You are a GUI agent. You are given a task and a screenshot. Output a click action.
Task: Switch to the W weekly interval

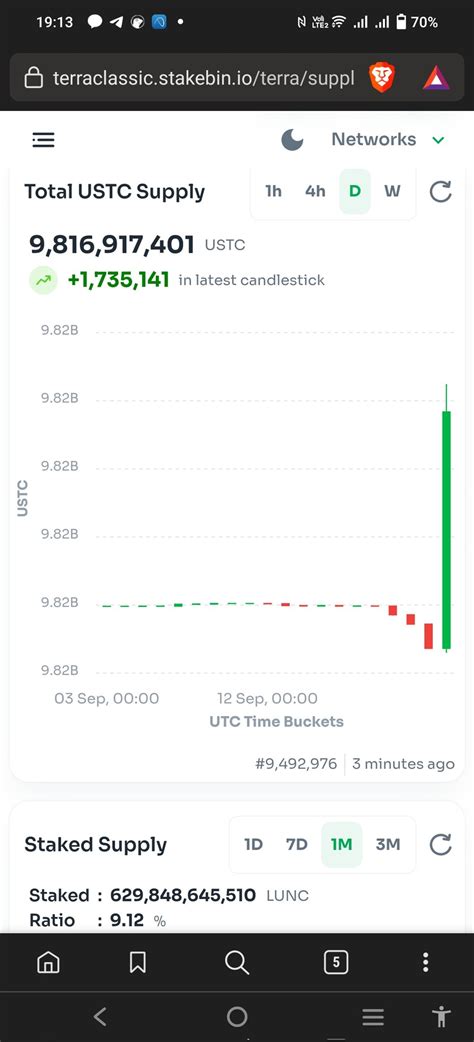(392, 191)
